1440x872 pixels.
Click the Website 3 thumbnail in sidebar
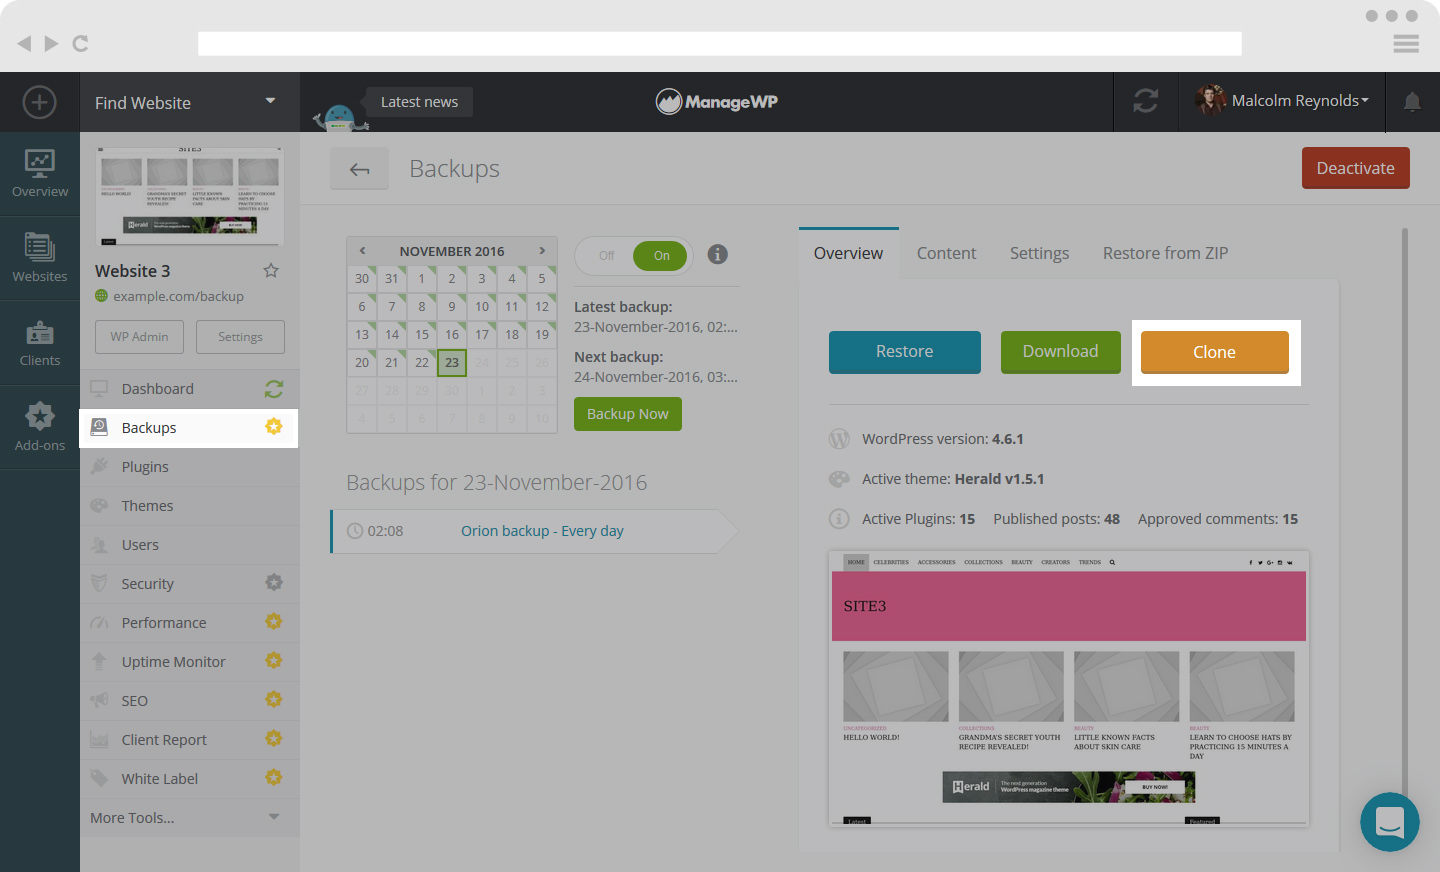pos(190,196)
